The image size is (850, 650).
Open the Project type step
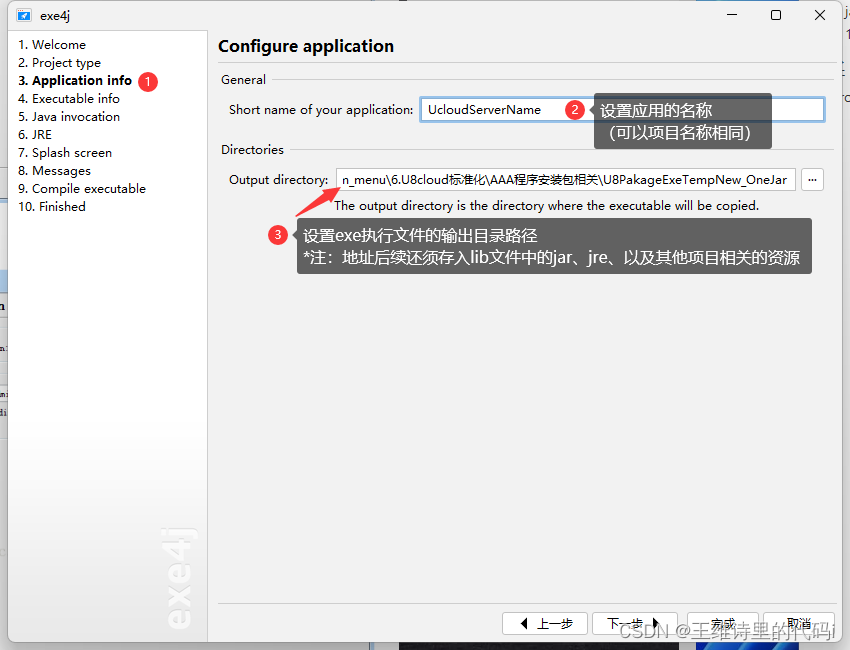coord(60,63)
